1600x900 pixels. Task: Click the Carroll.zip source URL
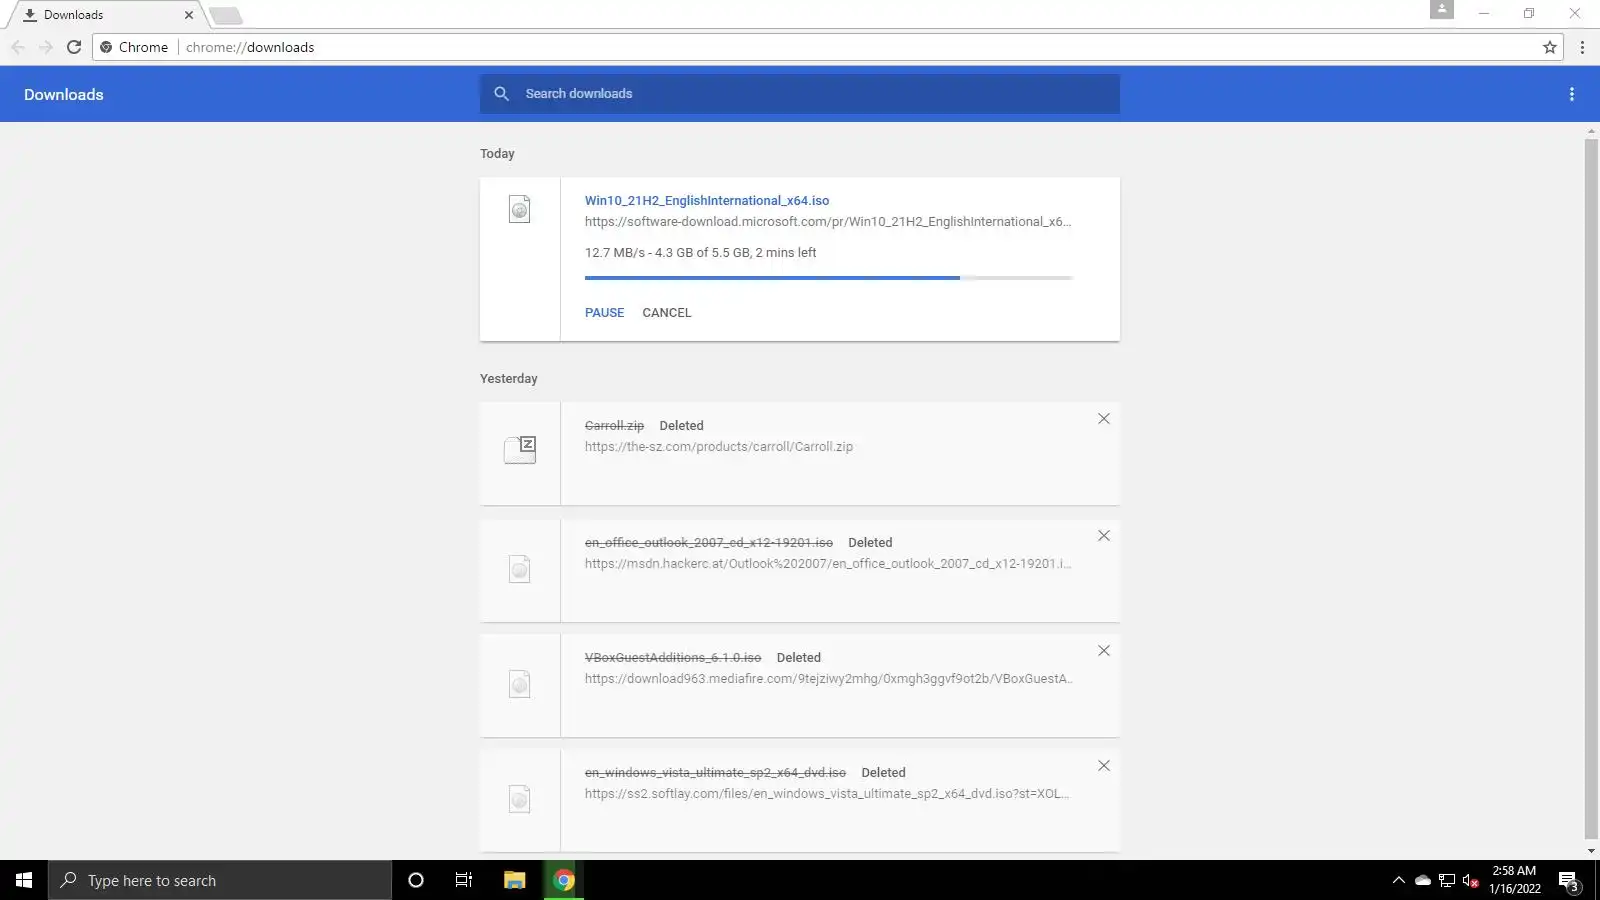tap(719, 447)
